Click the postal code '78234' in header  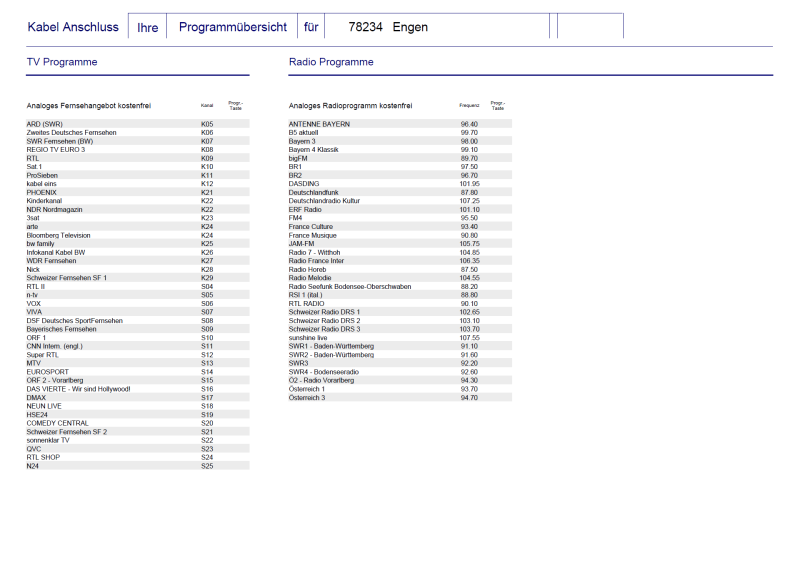tap(365, 27)
